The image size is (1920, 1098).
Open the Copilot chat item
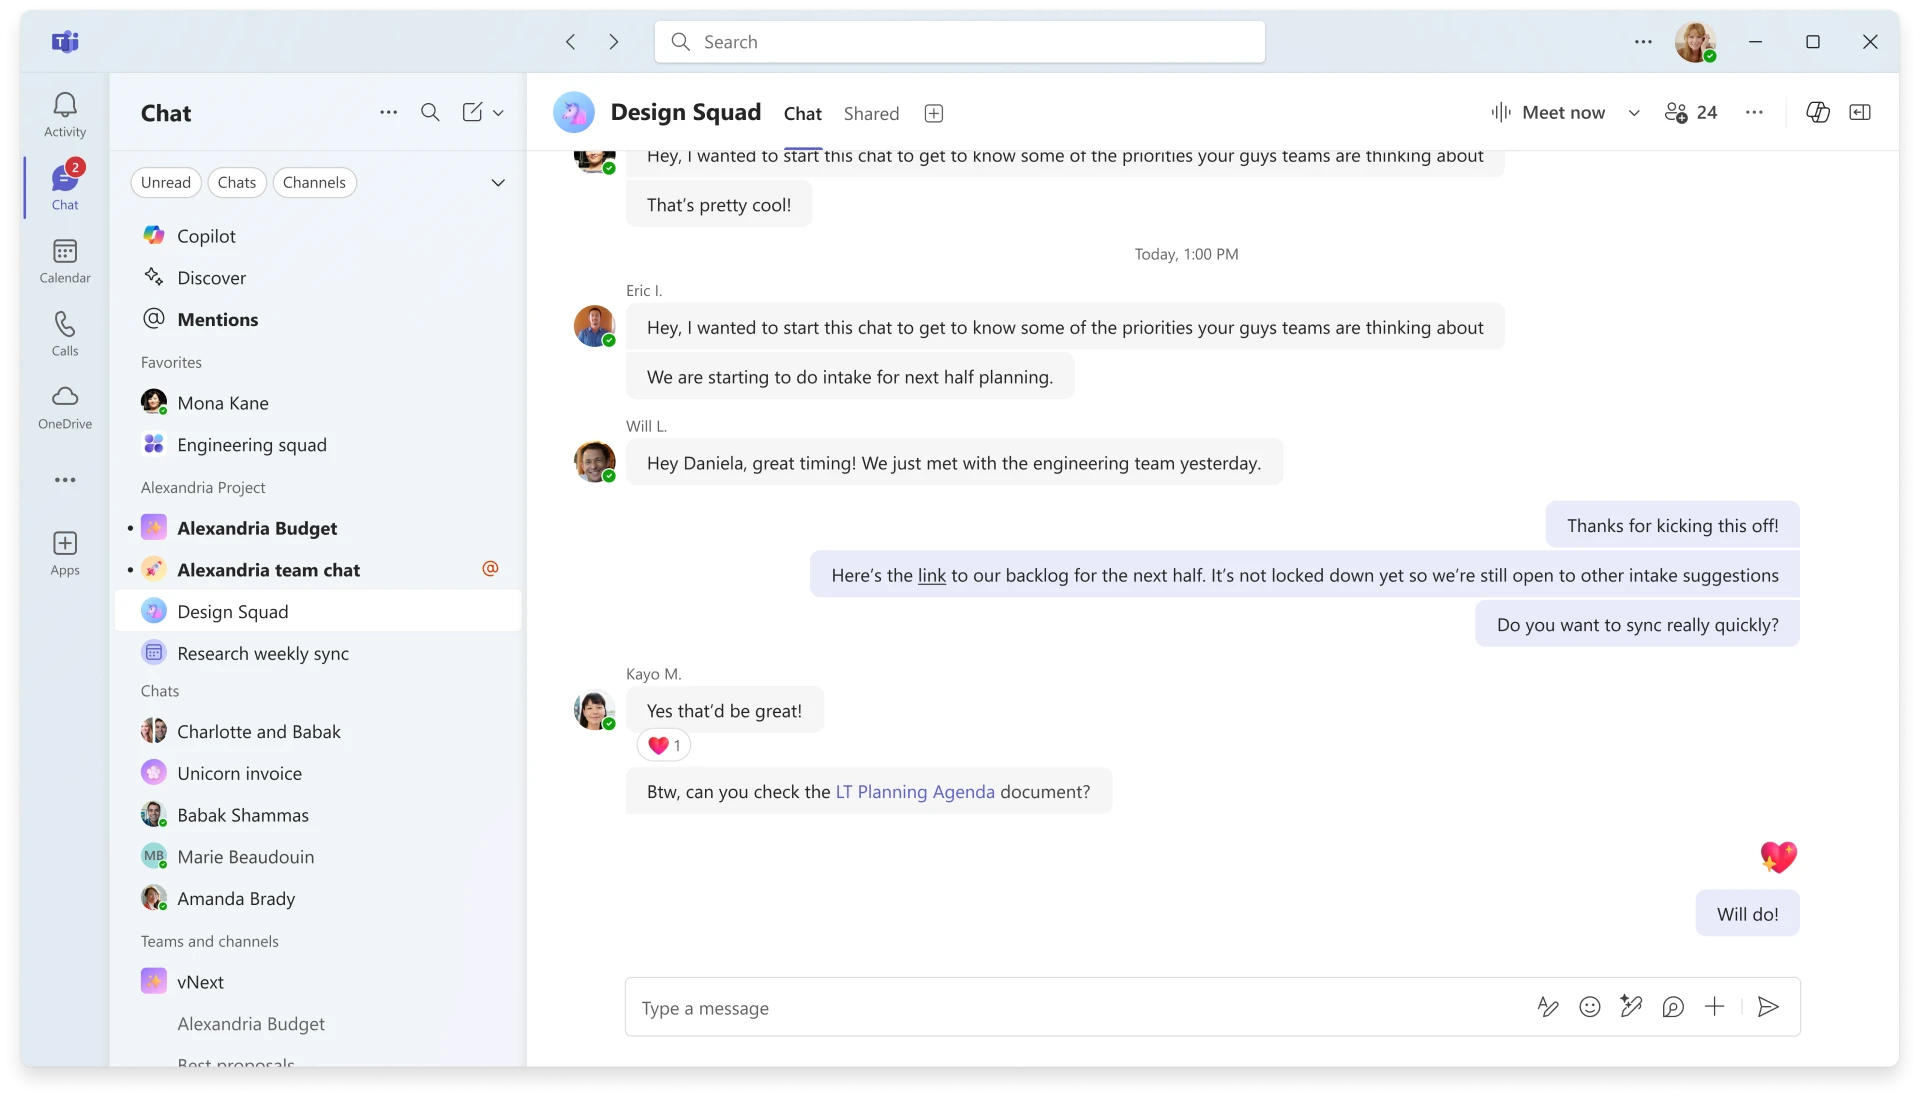(x=206, y=235)
